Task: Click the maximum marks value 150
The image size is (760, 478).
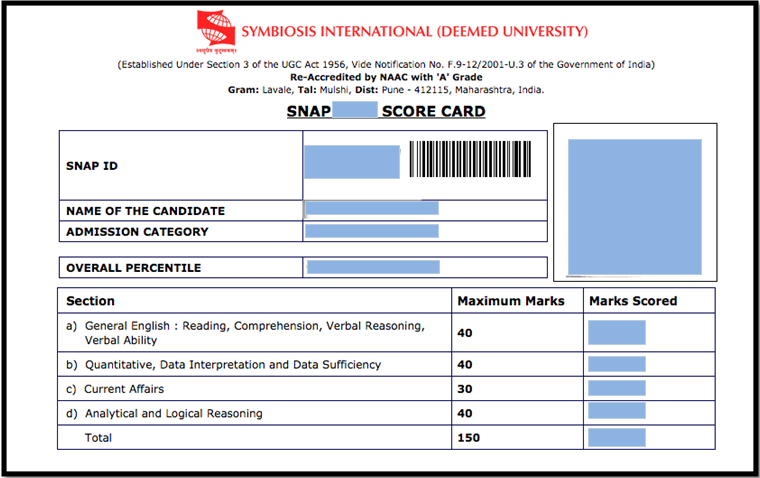Action: pos(467,437)
